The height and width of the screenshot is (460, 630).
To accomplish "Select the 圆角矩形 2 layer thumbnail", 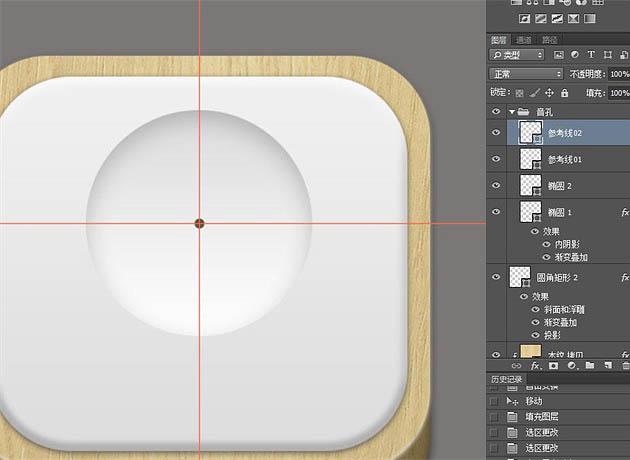I will [521, 277].
